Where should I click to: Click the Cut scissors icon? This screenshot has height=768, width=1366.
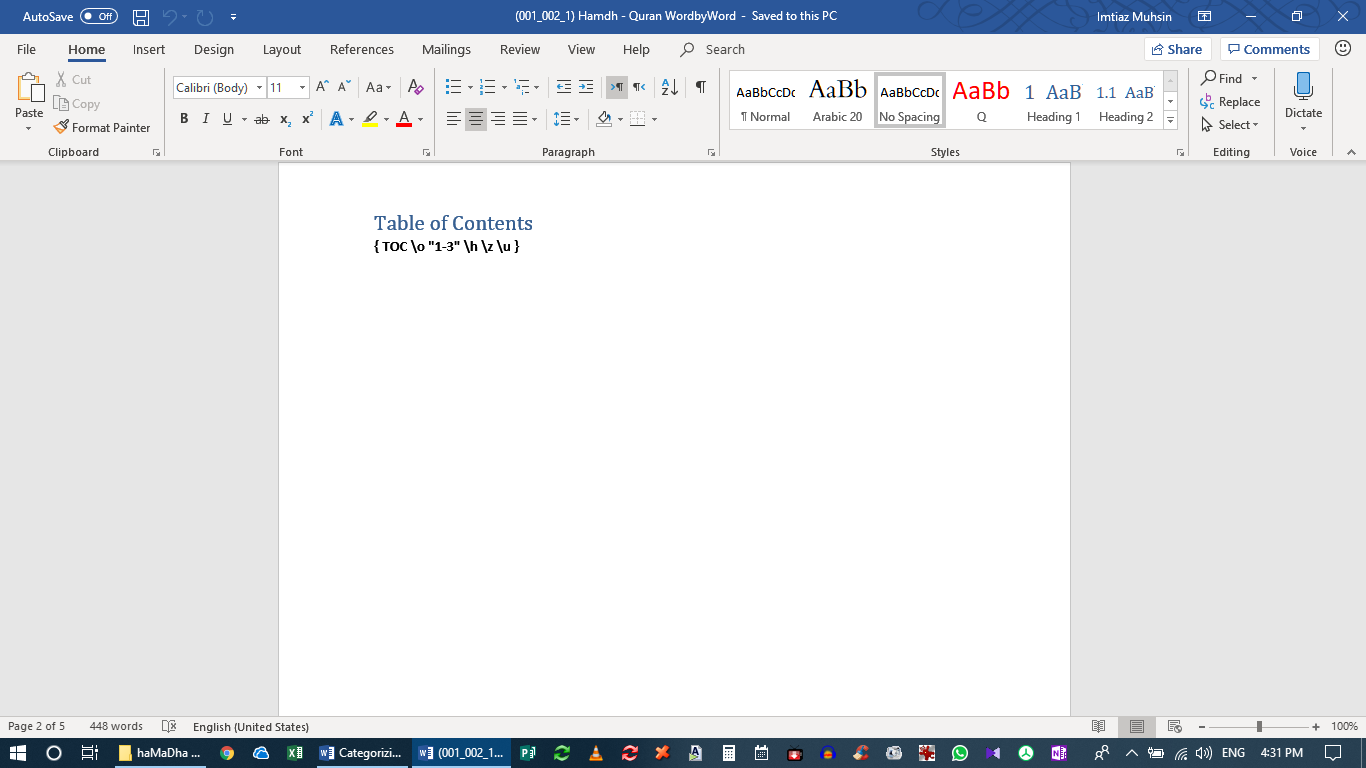(x=61, y=79)
